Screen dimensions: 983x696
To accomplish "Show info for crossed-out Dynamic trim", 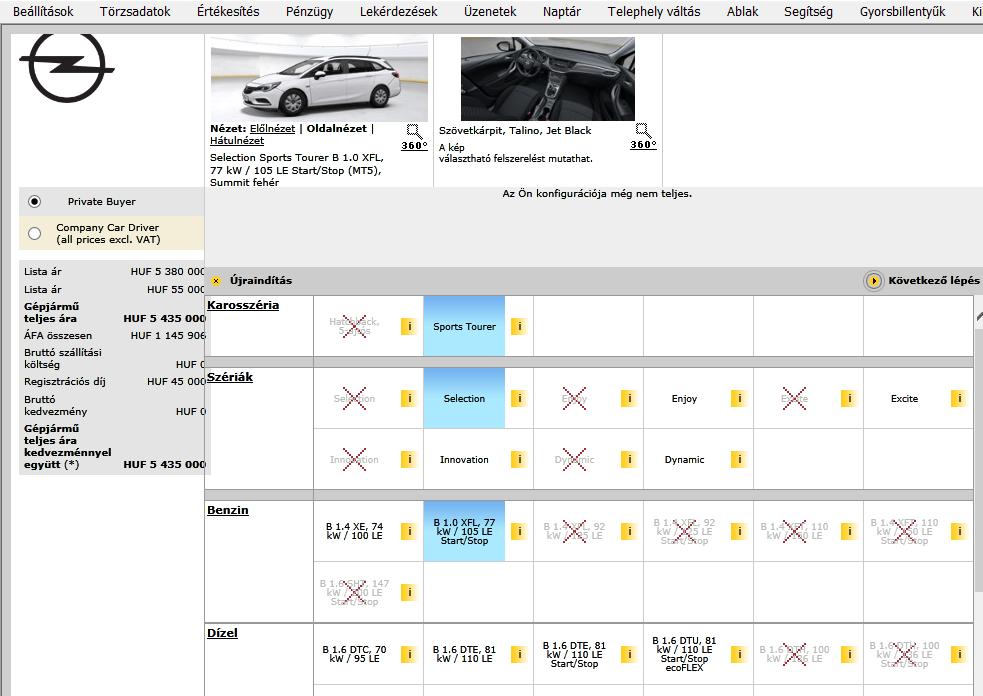I will click(628, 460).
